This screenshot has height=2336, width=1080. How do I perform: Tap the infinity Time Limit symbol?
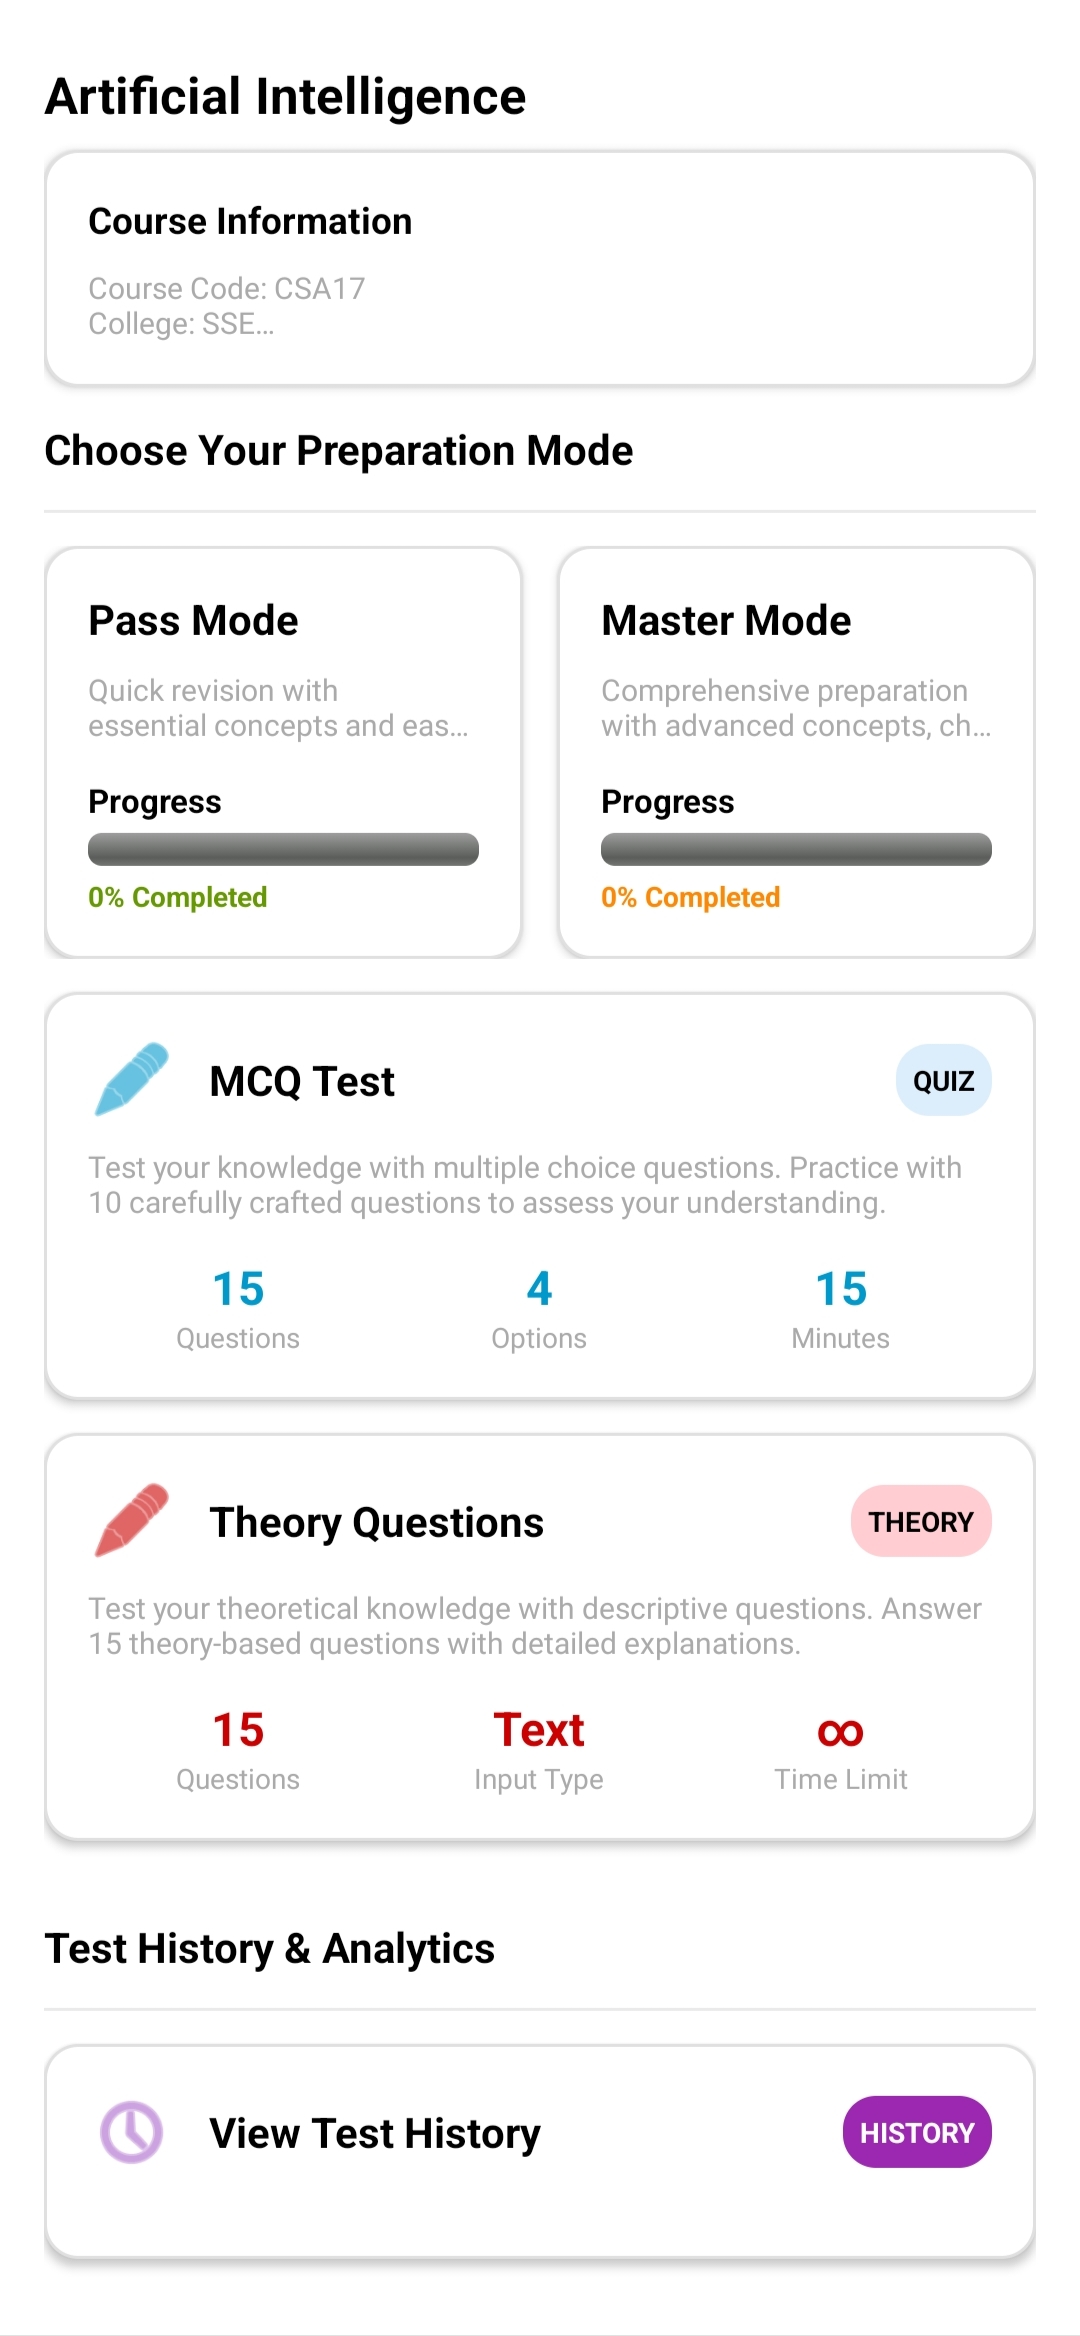(840, 1732)
